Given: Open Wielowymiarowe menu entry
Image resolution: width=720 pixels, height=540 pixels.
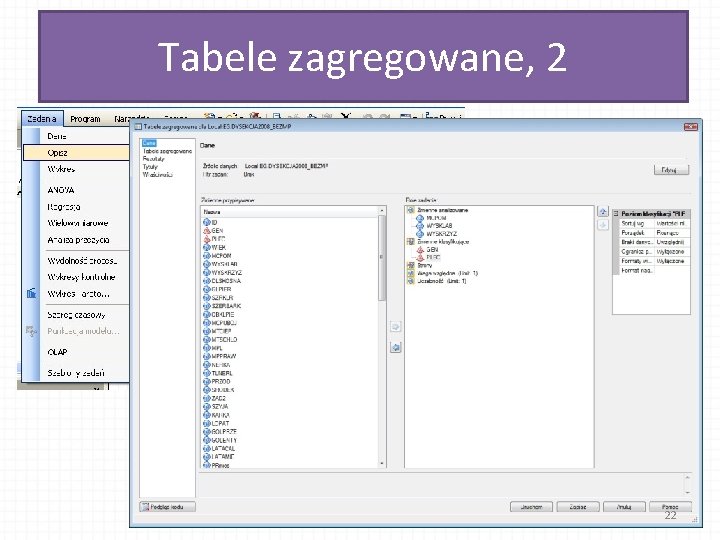Looking at the screenshot, I should point(78,223).
